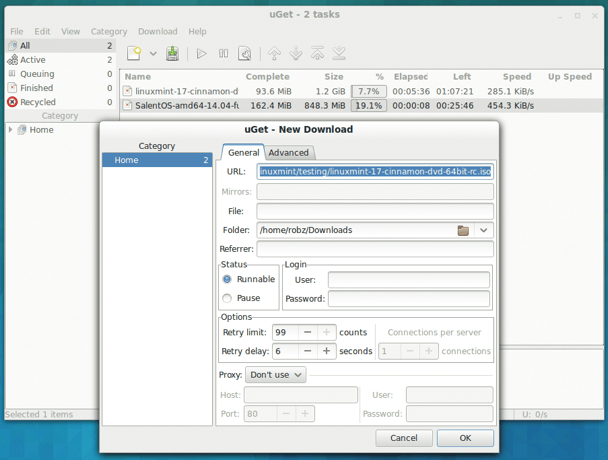The height and width of the screenshot is (460, 608).
Task: Click the Cancel button
Action: click(x=404, y=438)
